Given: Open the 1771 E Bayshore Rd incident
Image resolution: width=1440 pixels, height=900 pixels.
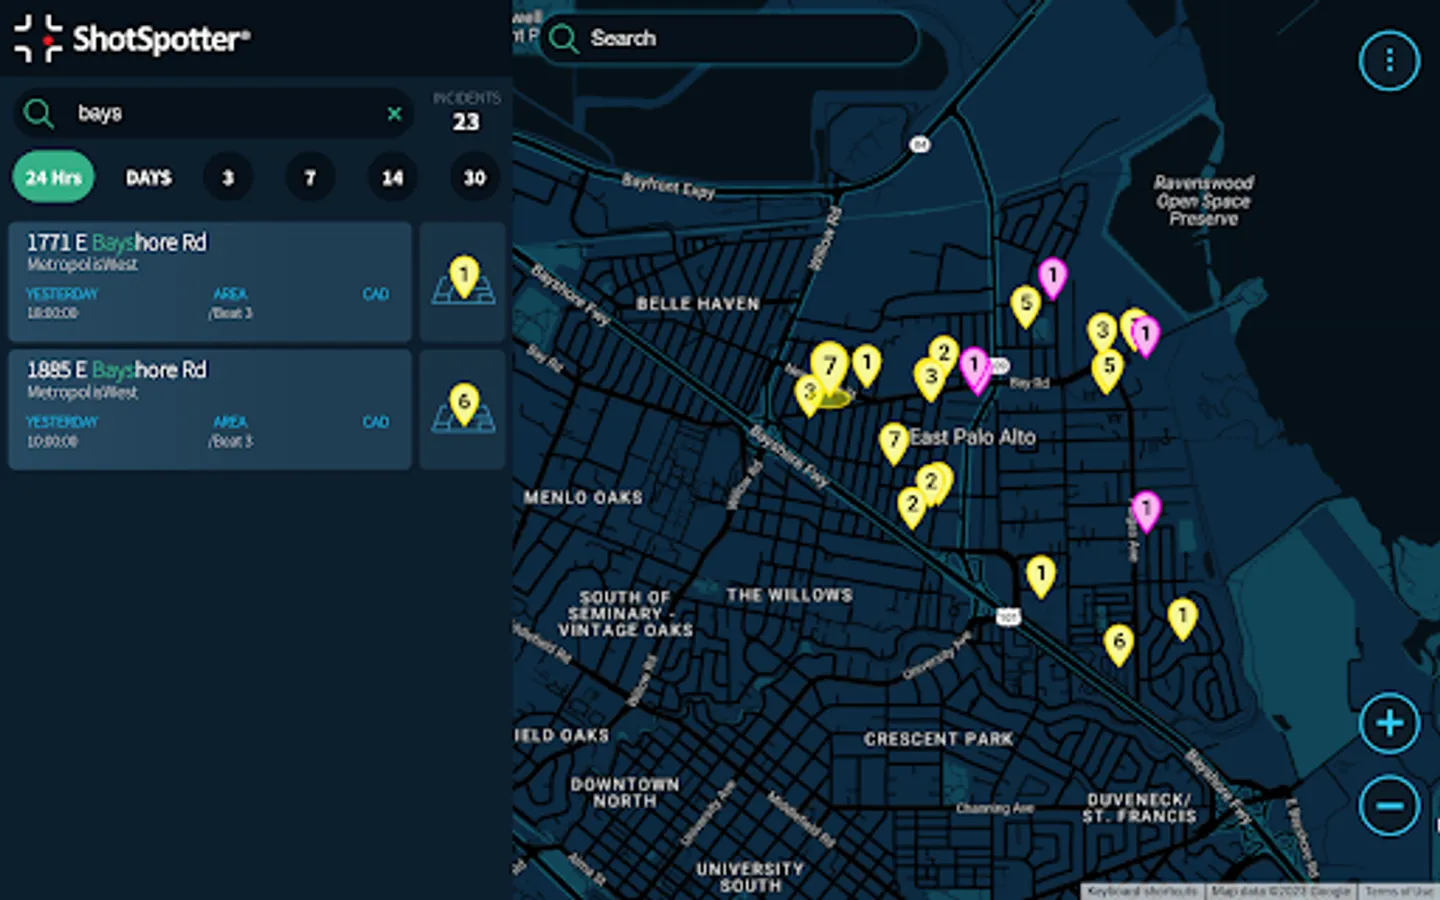Looking at the screenshot, I should pos(210,282).
